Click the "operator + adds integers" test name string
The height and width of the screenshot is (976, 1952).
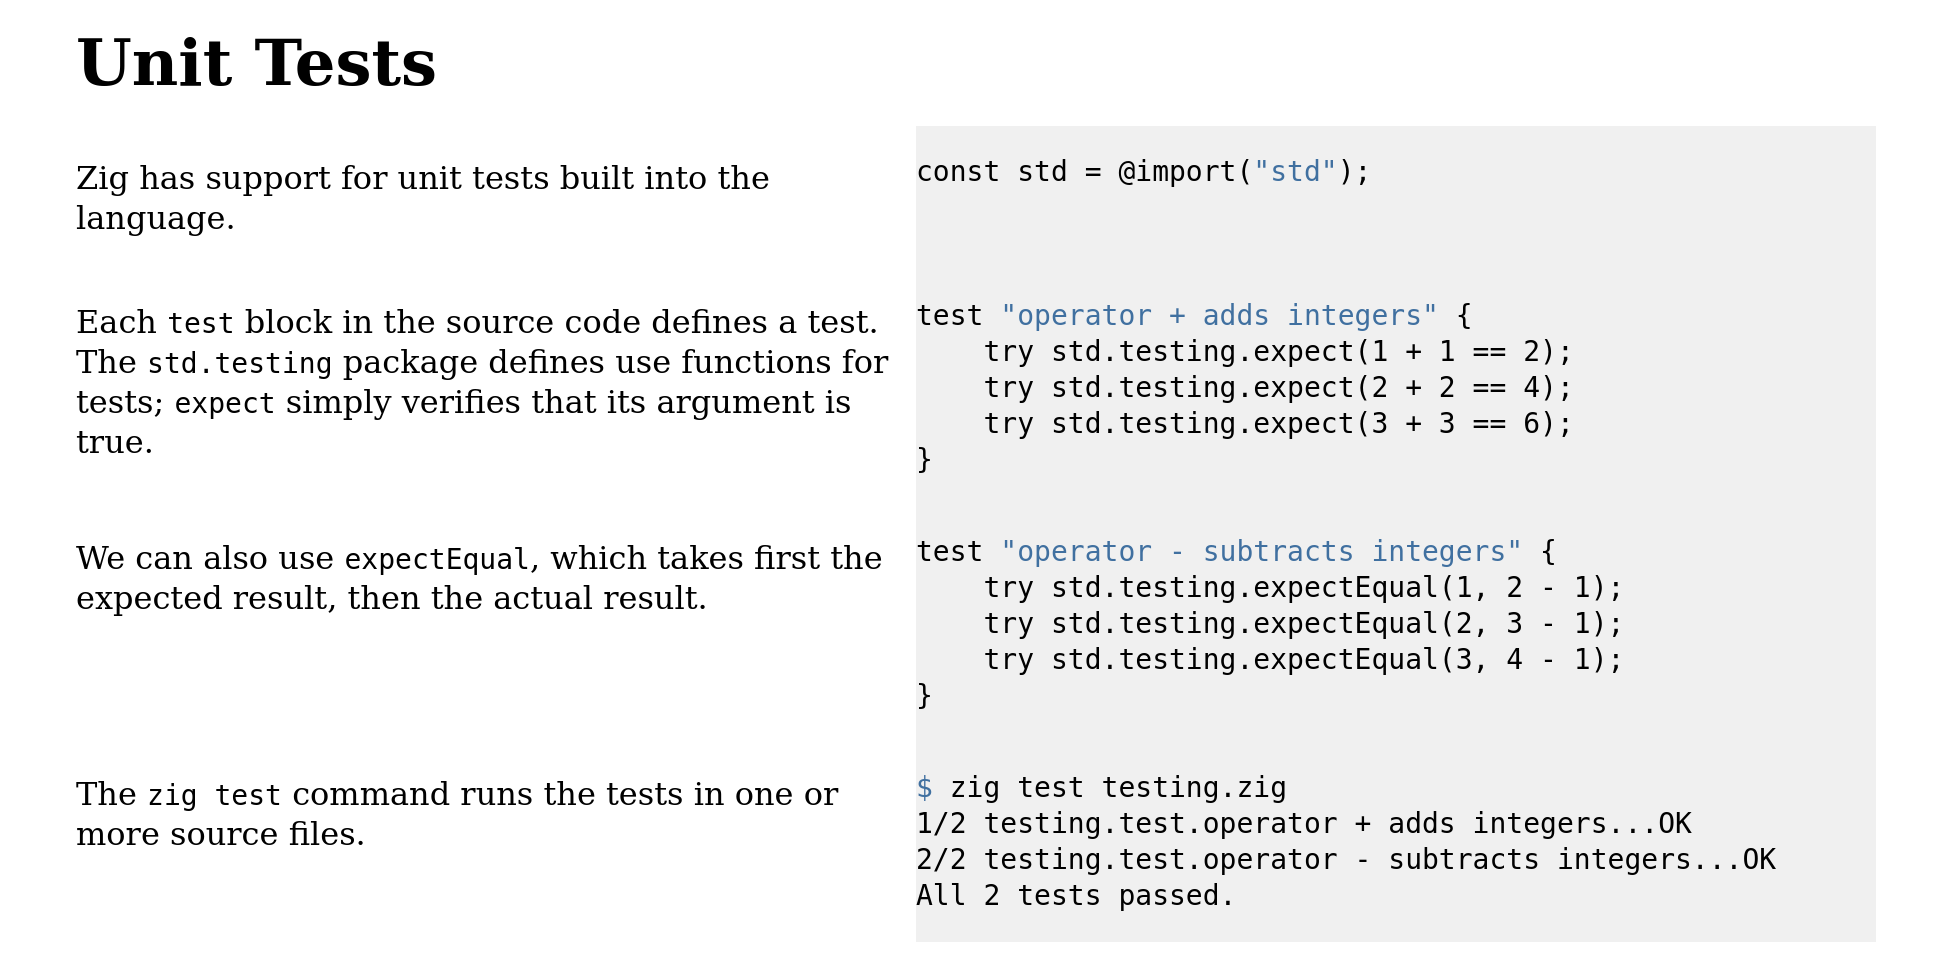click(1218, 316)
